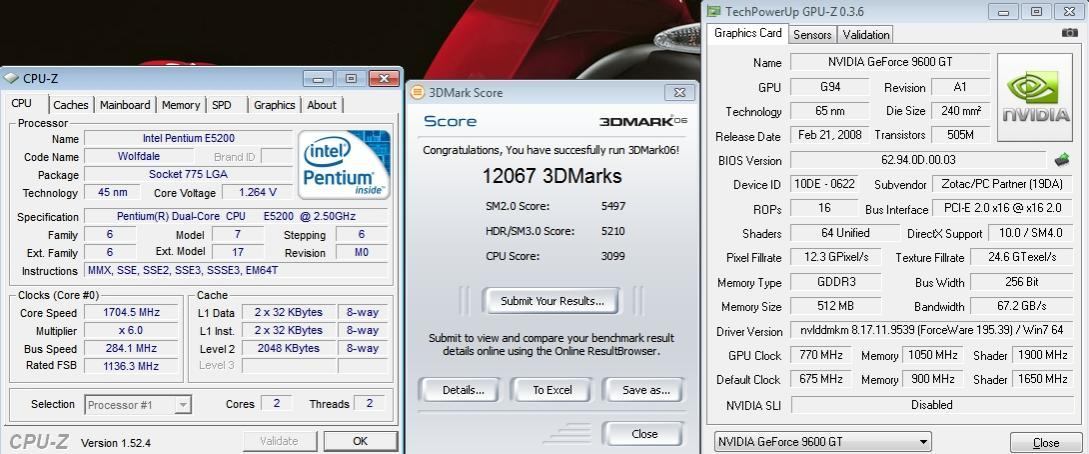Viewport: 1089px width, 454px height.
Task: Click the CPU Score value 3099
Action: tap(613, 256)
